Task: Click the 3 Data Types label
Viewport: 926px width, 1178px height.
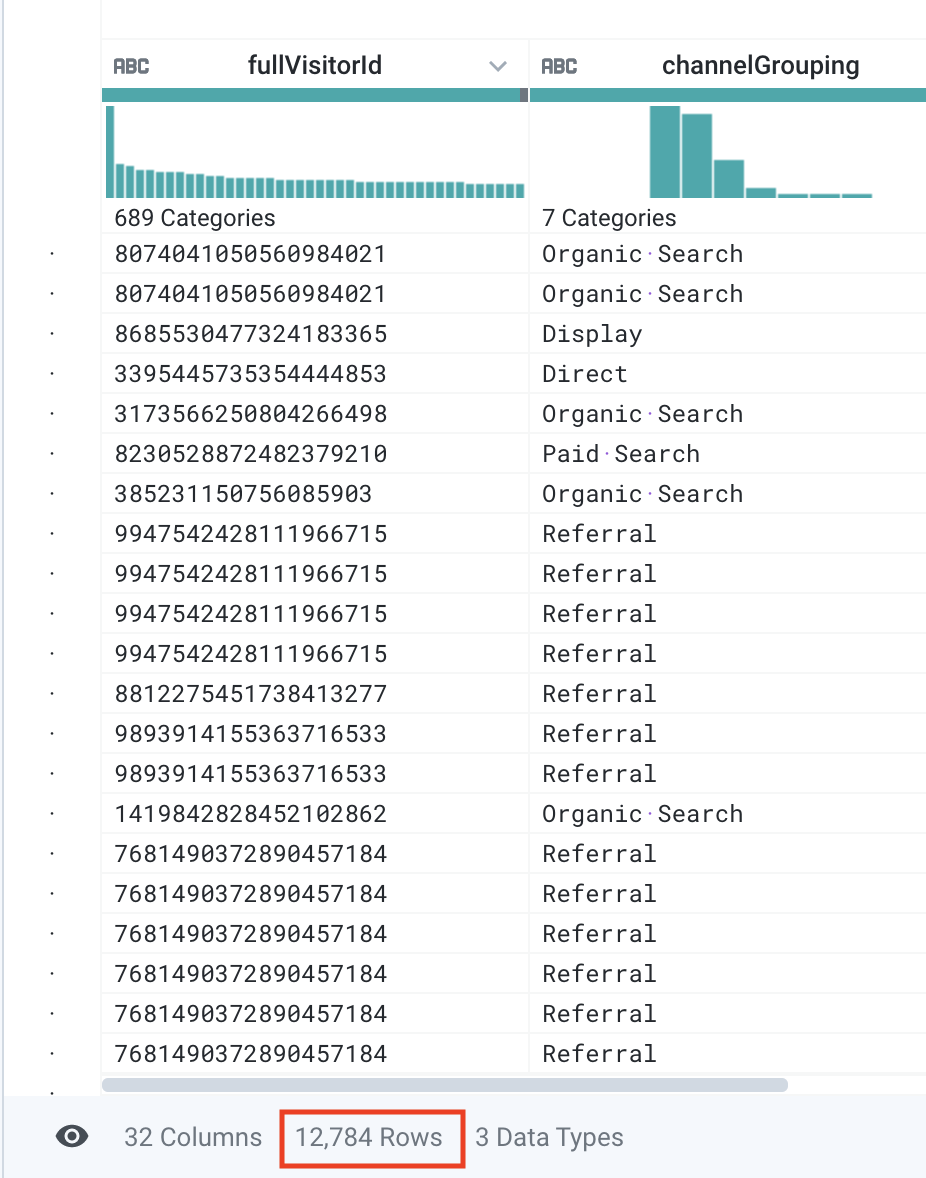Action: pos(549,1137)
